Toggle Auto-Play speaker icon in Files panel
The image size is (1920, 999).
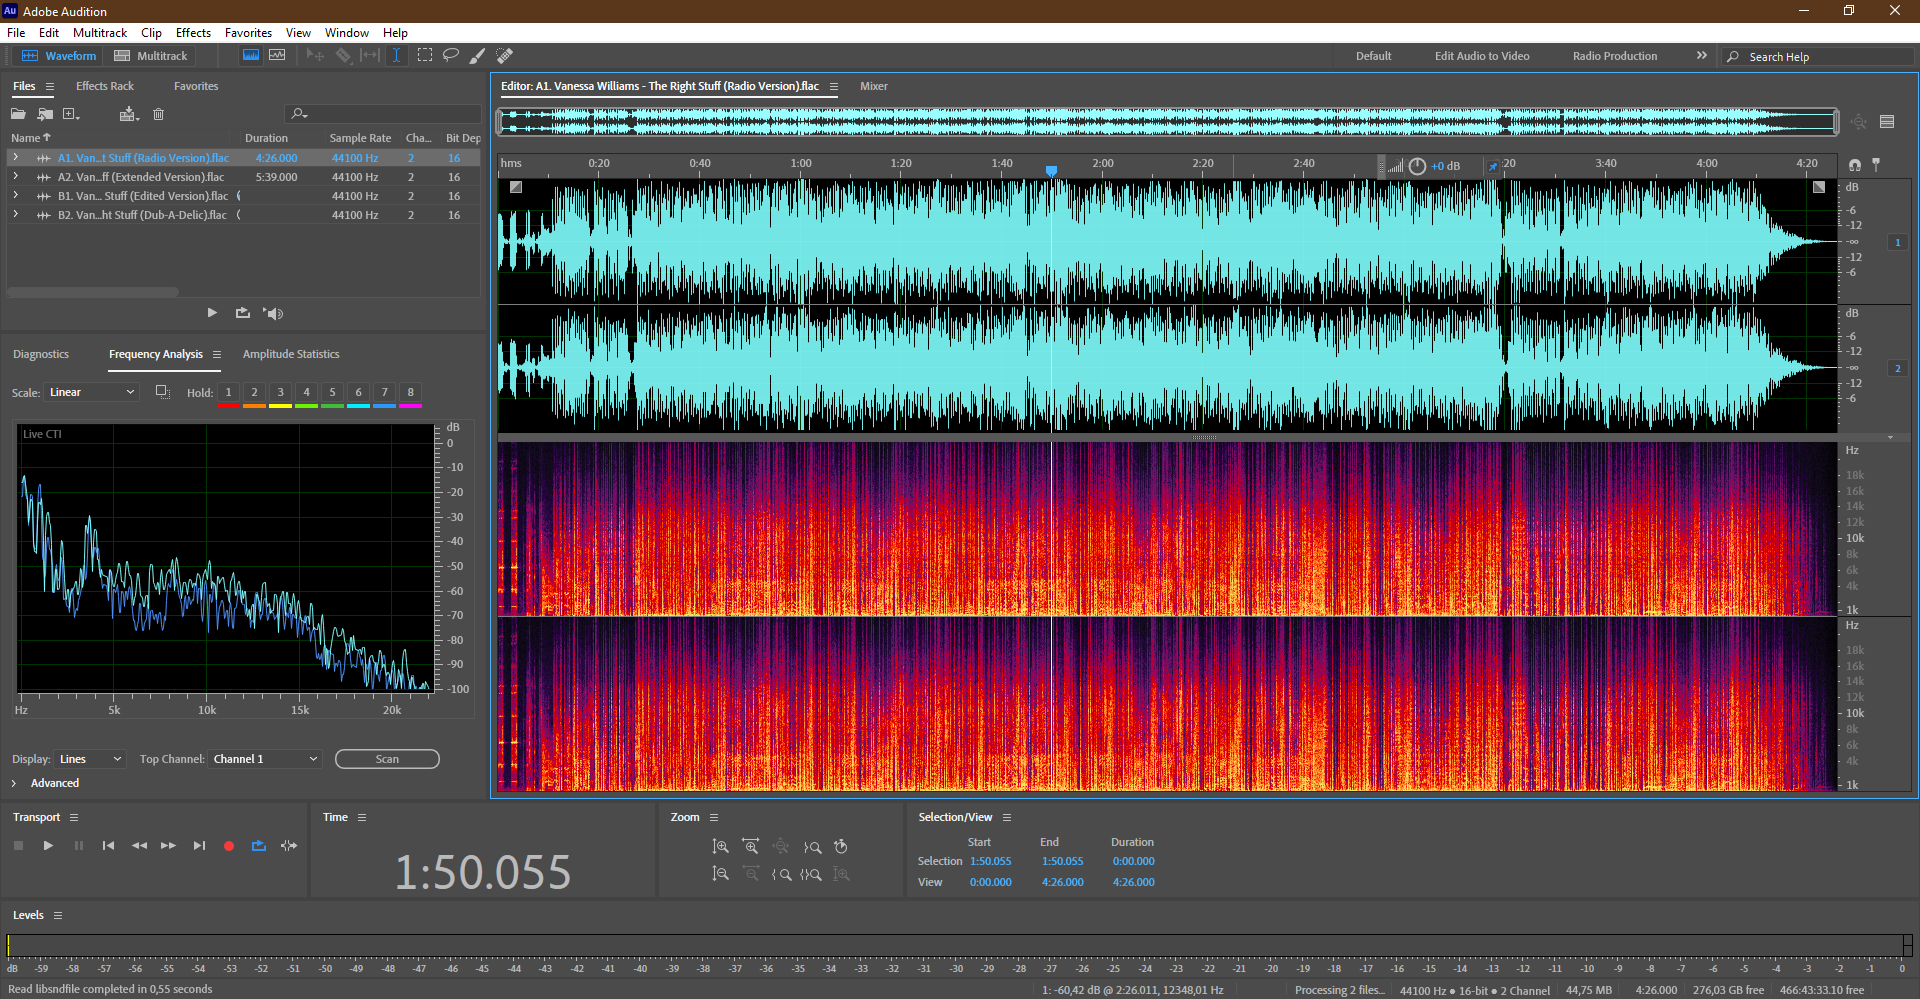coord(273,313)
